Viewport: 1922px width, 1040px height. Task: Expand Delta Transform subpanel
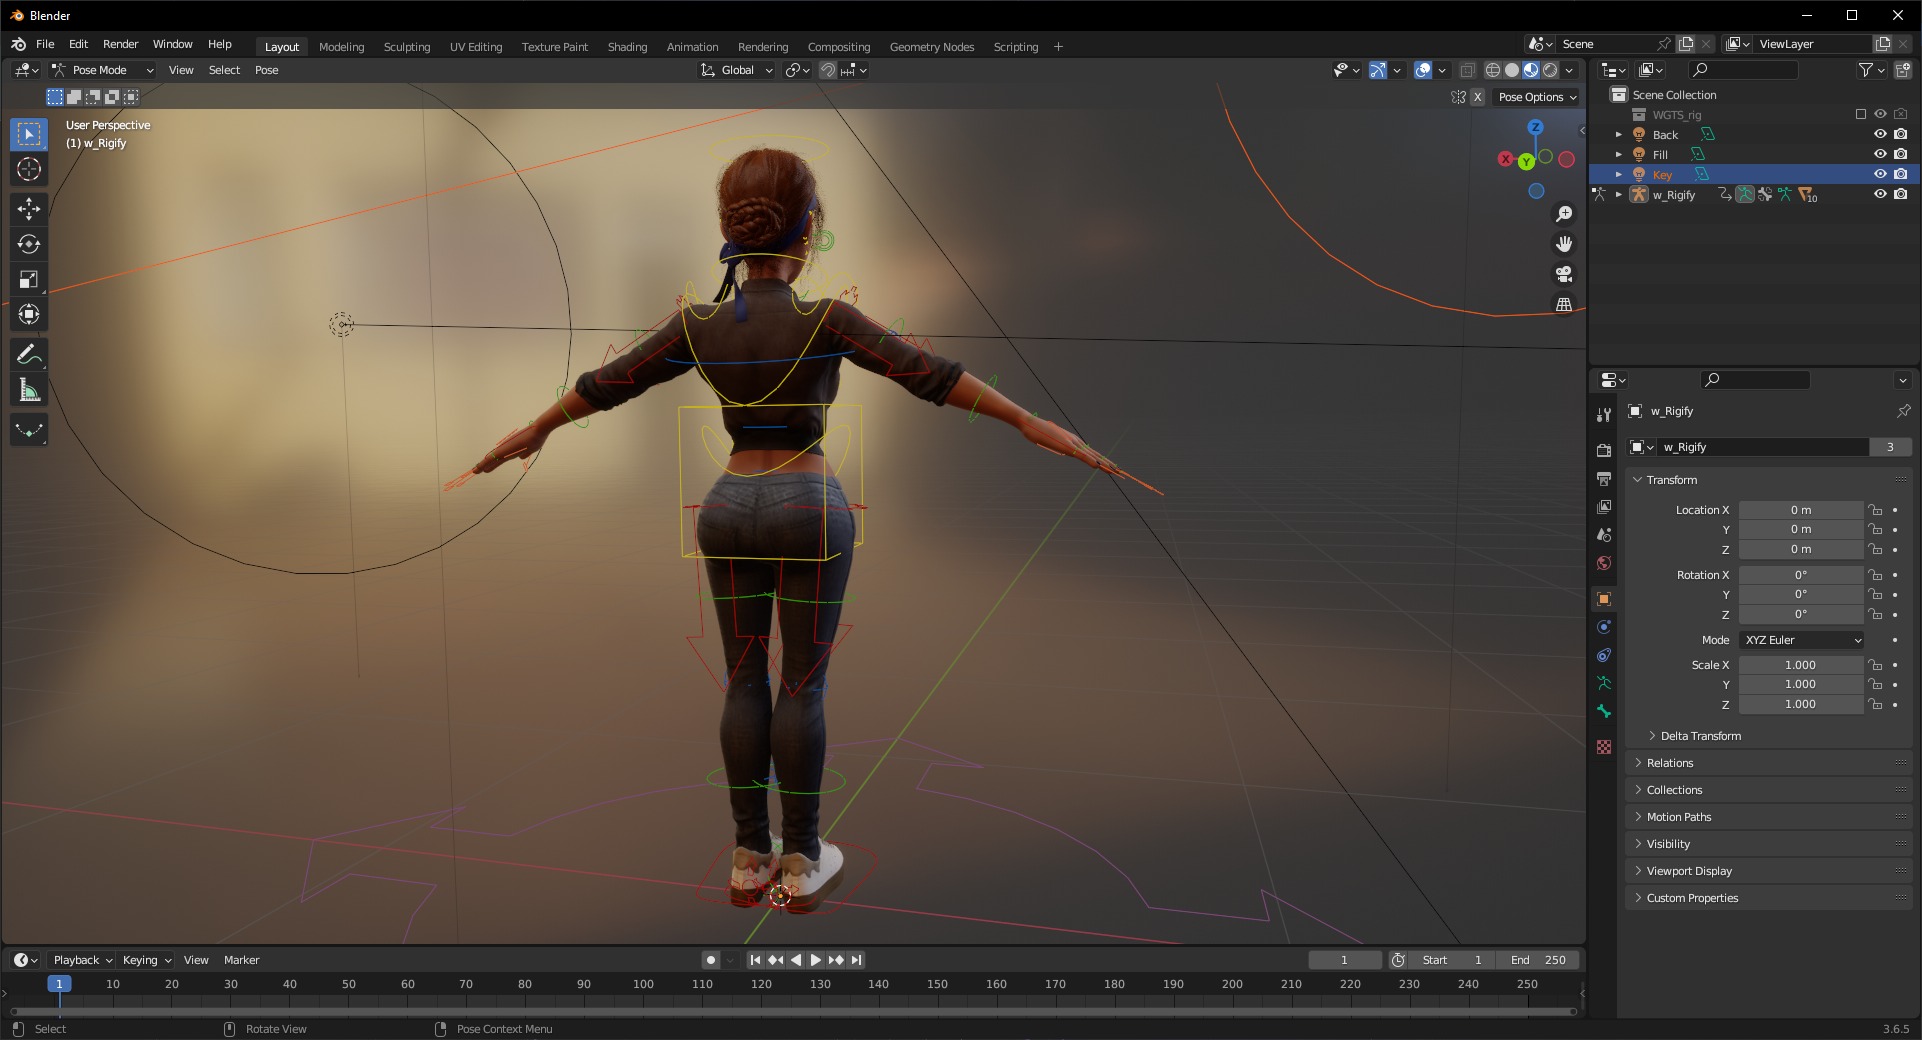1700,736
